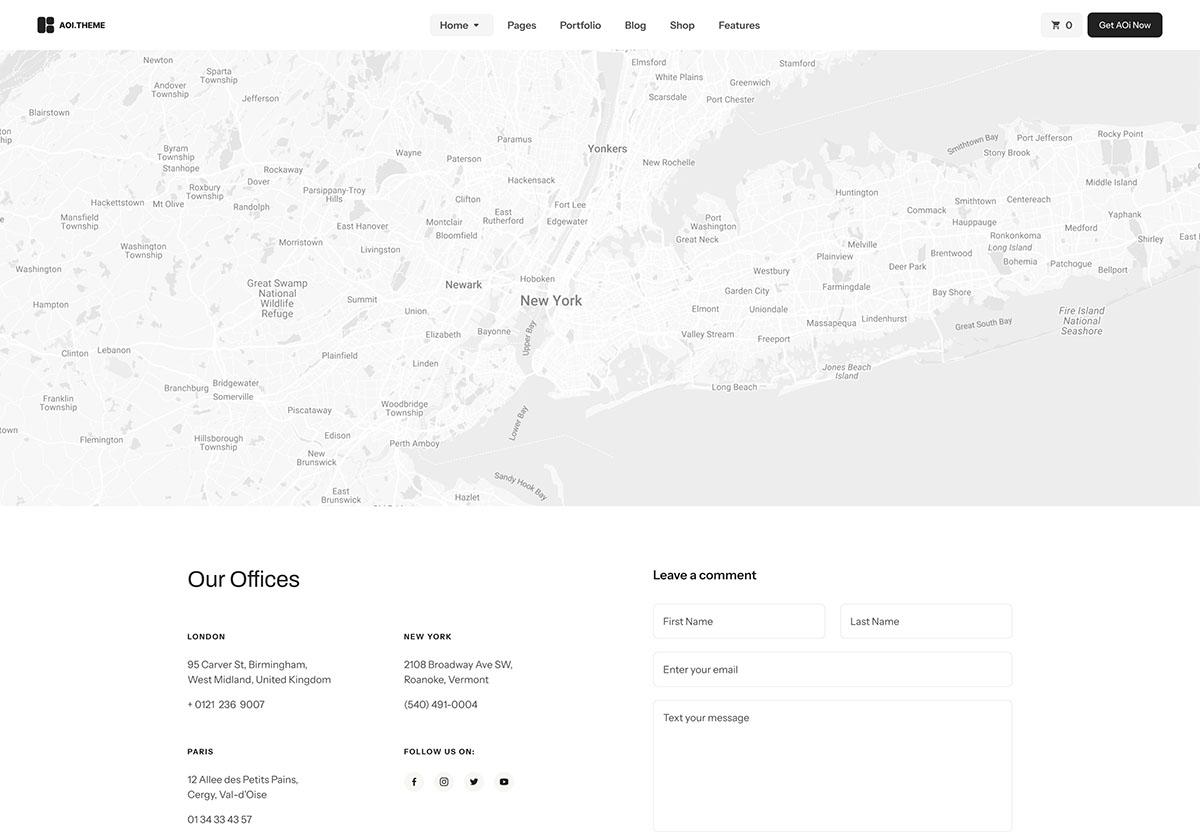The width and height of the screenshot is (1200, 832).
Task: Call the London office phone number
Action: coord(226,705)
